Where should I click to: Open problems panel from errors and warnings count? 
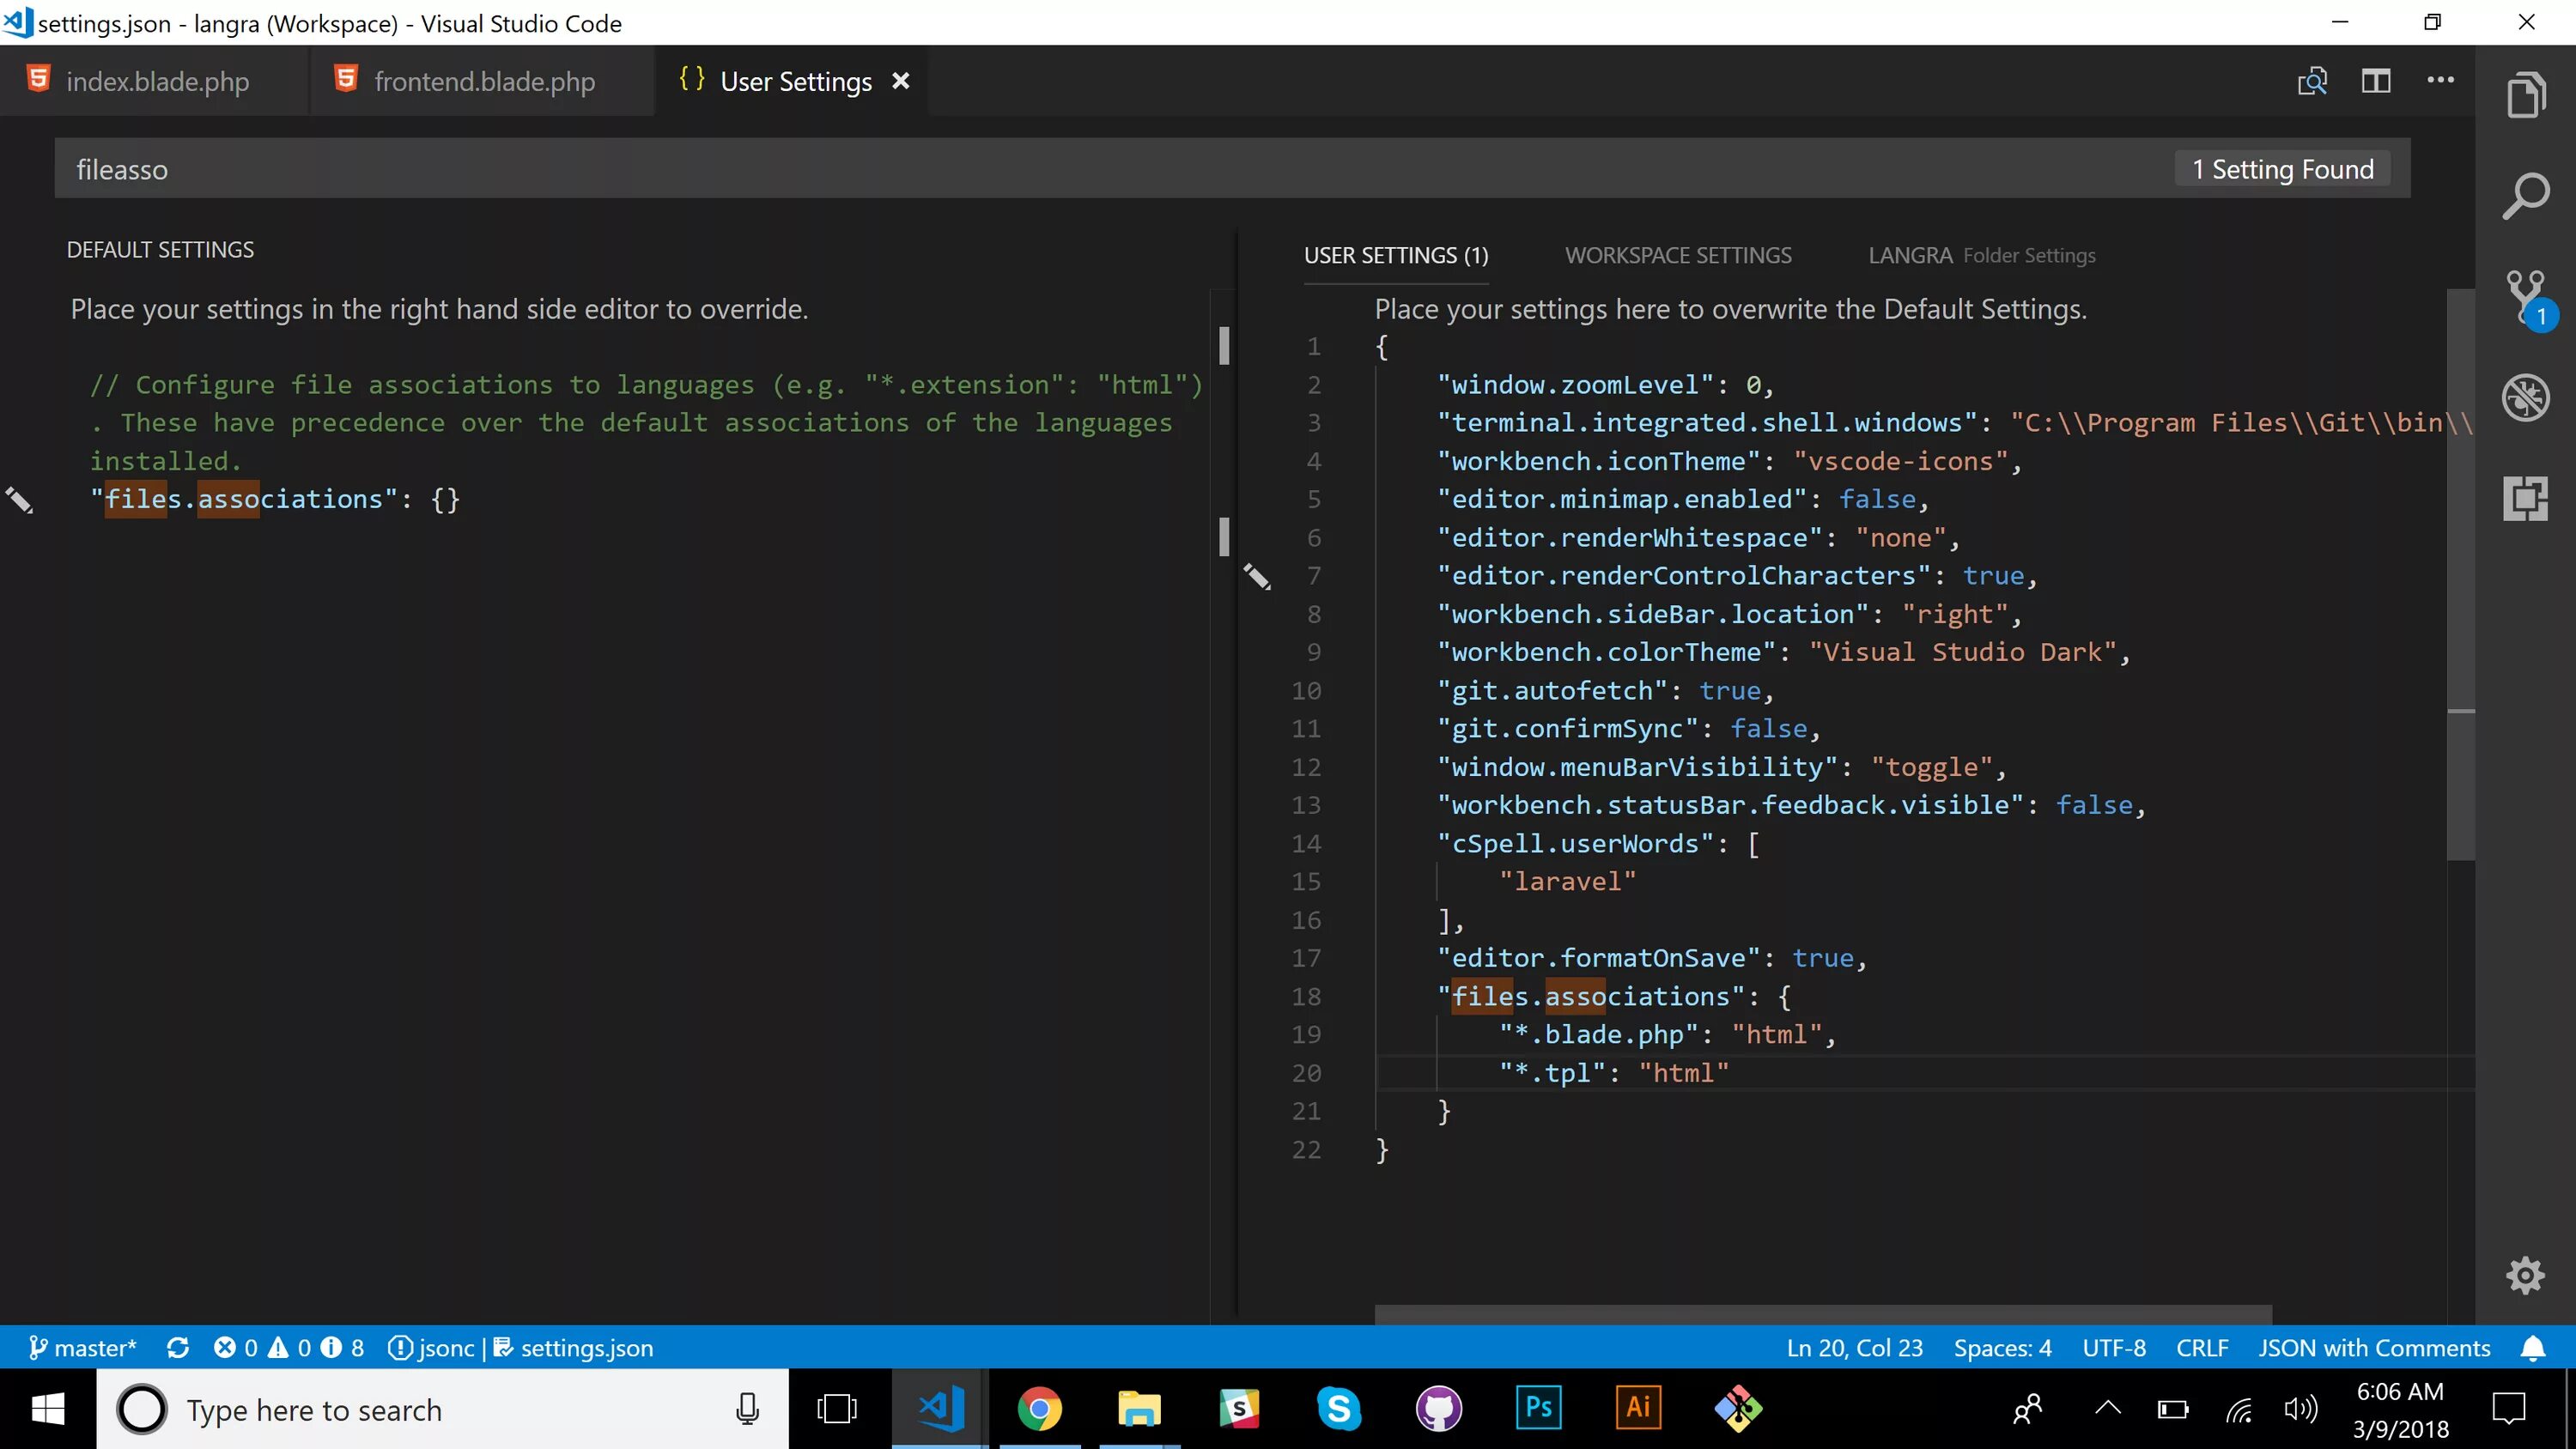tap(288, 1348)
